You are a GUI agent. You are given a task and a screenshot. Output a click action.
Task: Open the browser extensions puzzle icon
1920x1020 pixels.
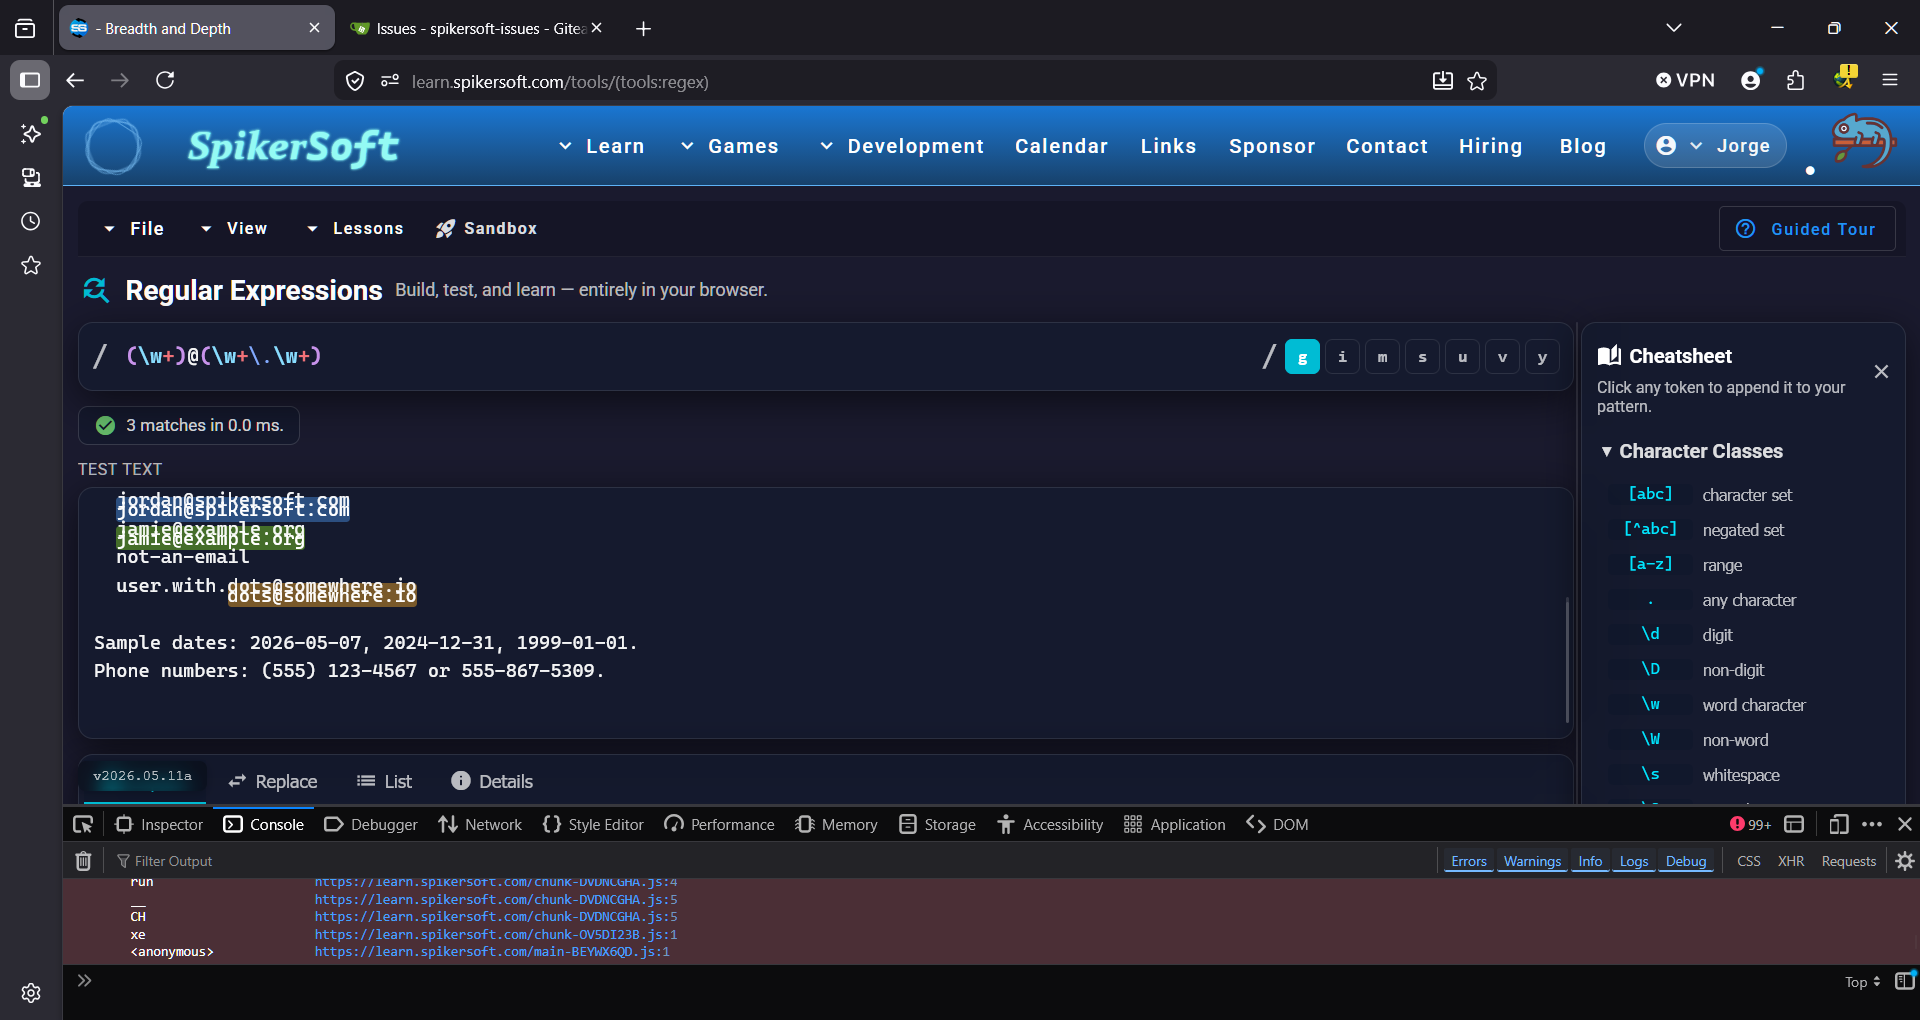[x=1796, y=80]
